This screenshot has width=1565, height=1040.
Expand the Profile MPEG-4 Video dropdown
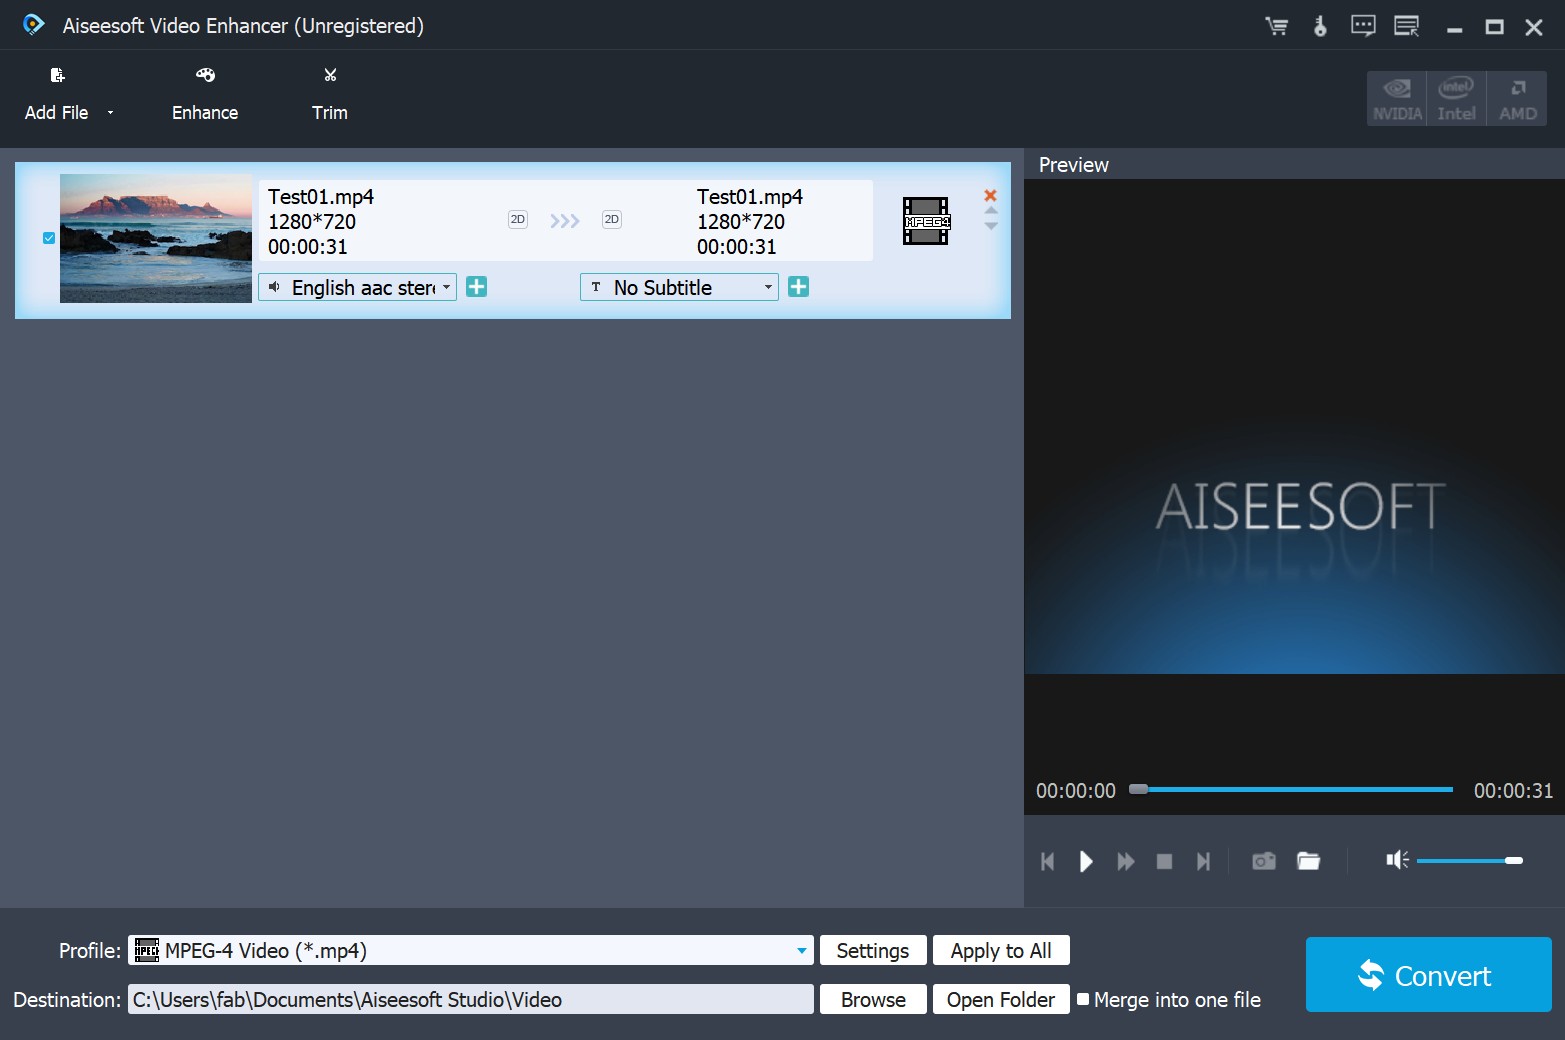[x=801, y=951]
